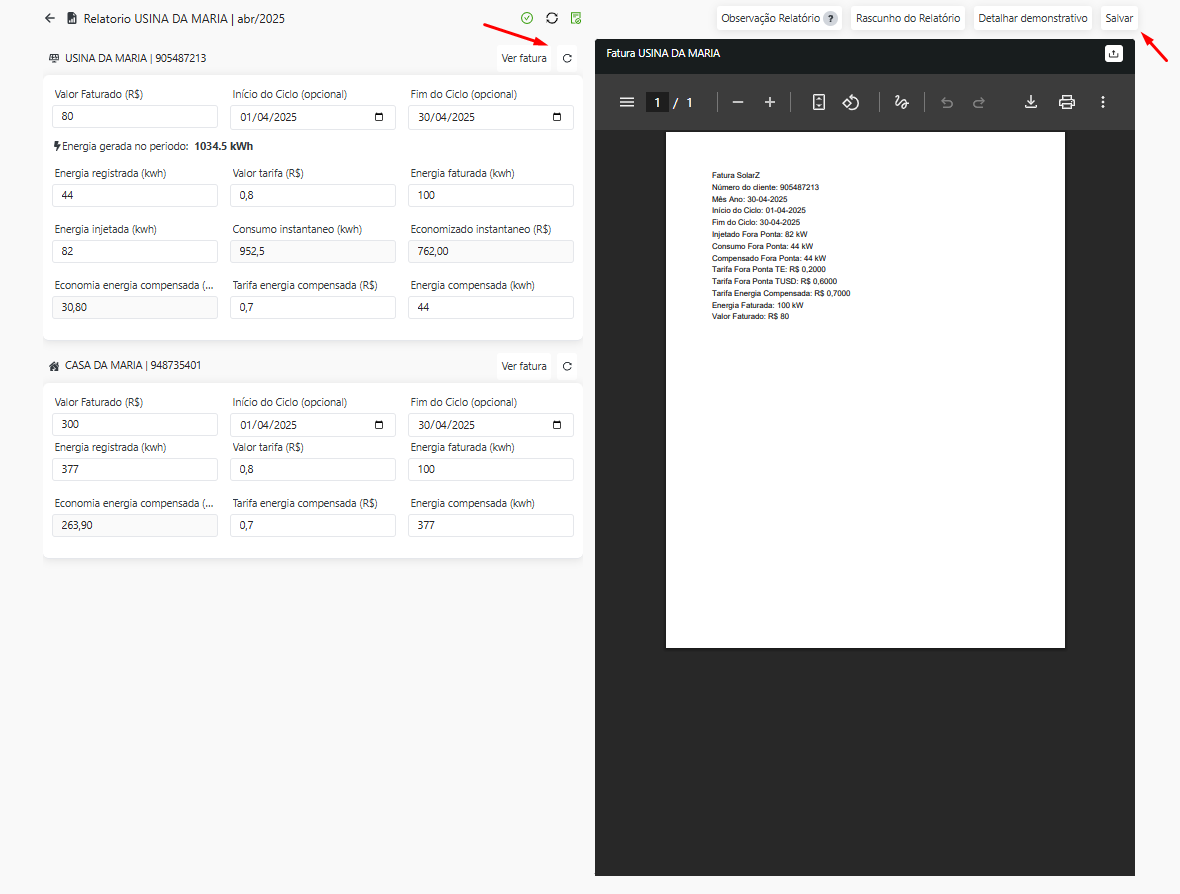Download the PDF invoice

pyautogui.click(x=1031, y=102)
